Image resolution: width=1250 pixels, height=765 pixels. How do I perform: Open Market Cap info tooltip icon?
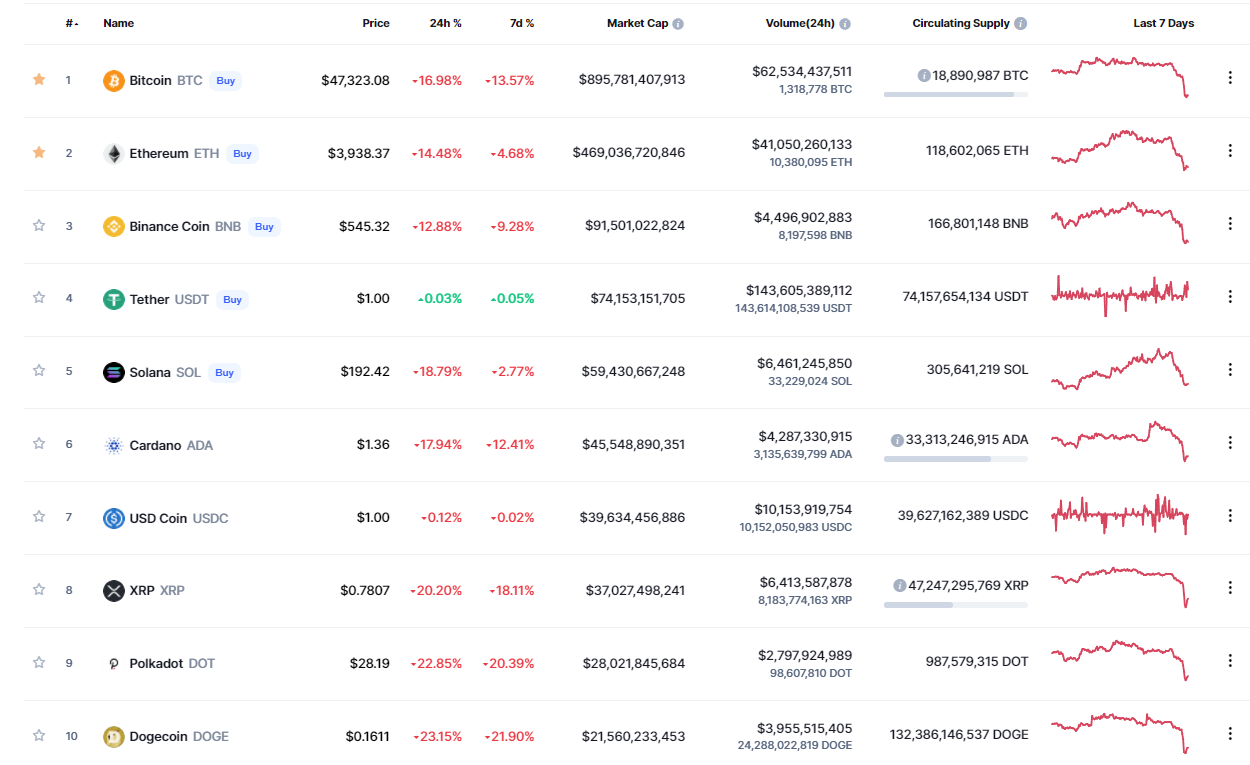tap(678, 23)
